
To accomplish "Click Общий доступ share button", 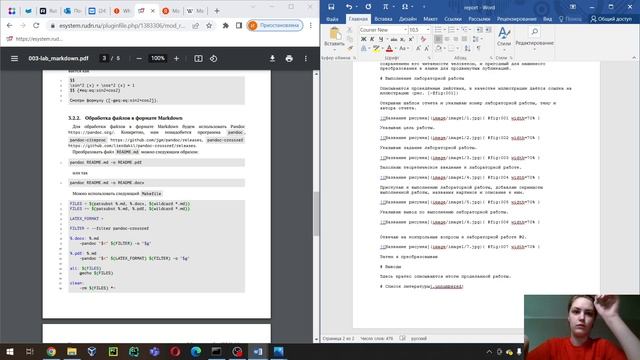I will click(x=611, y=19).
